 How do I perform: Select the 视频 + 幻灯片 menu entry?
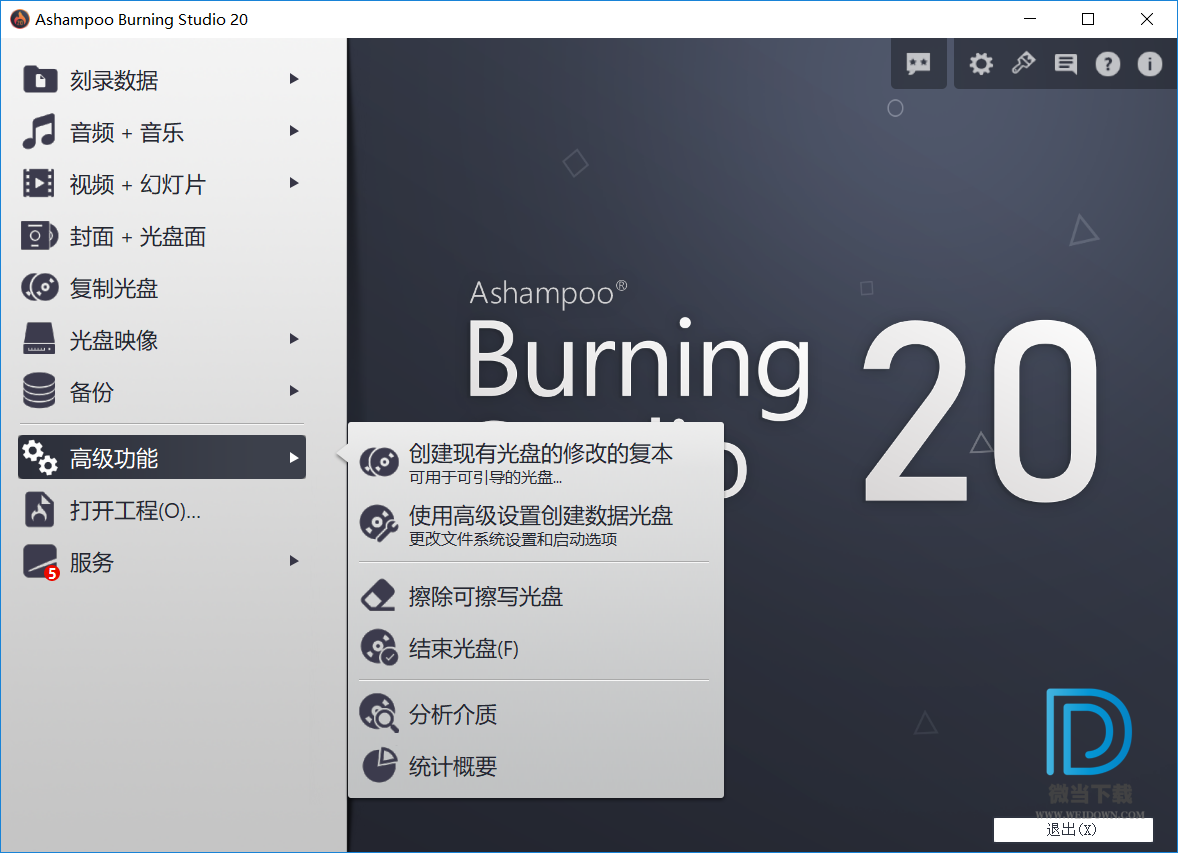[x=162, y=183]
